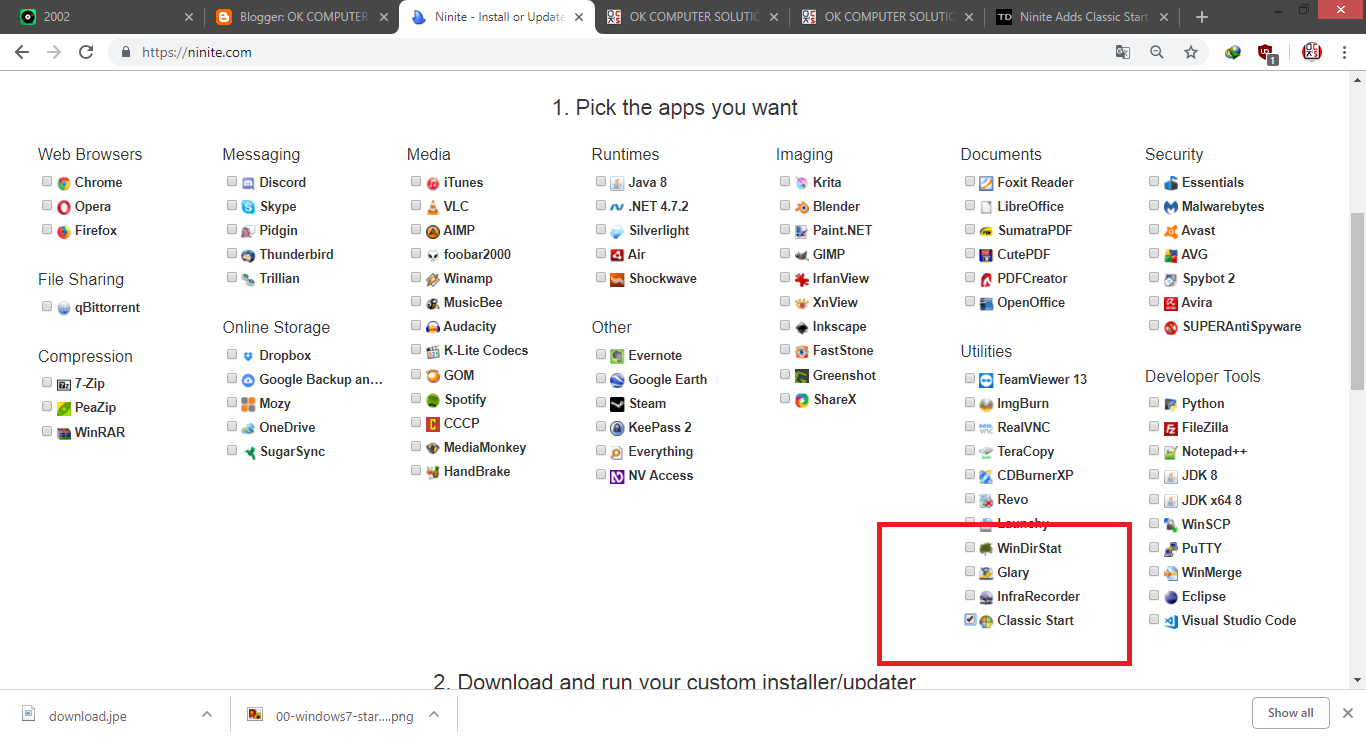Click the Visual Studio Code icon
Screen dimensions: 1366x738
[1170, 621]
